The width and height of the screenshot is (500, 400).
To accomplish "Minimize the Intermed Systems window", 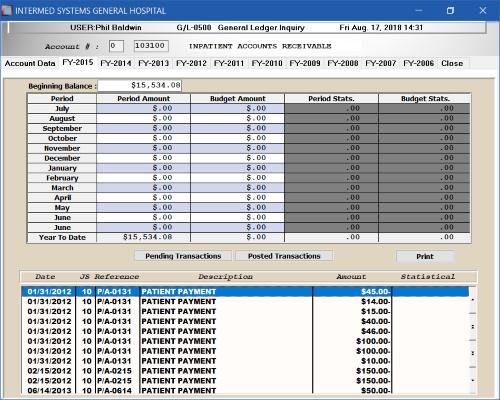I will click(419, 11).
